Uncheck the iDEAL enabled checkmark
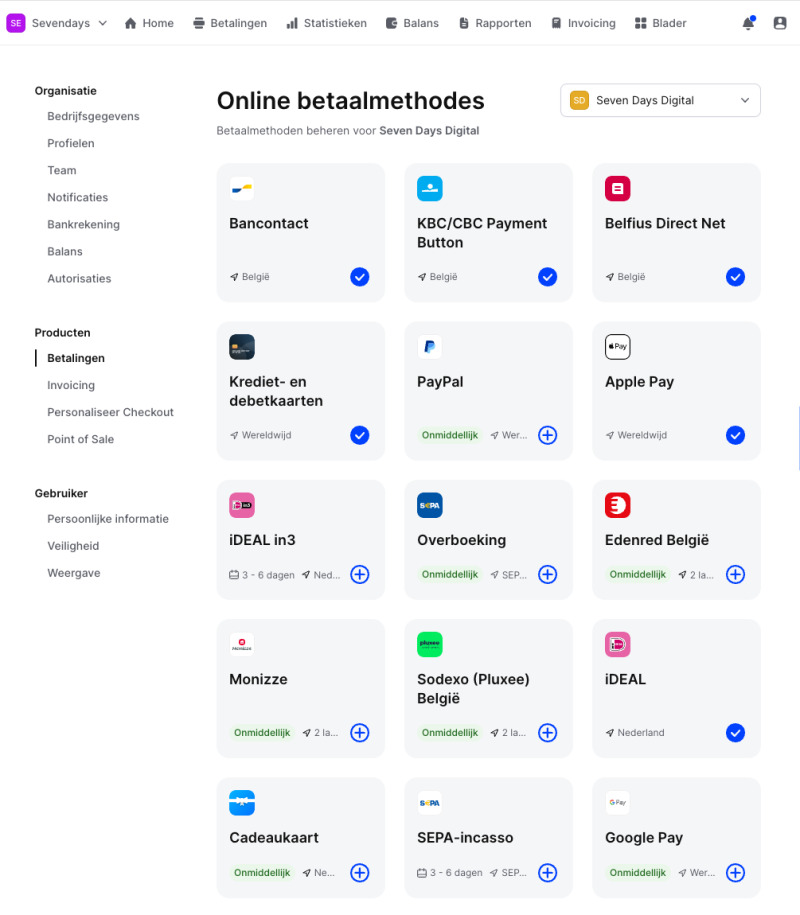Screen dimensions: 800x915 pyautogui.click(x=736, y=733)
